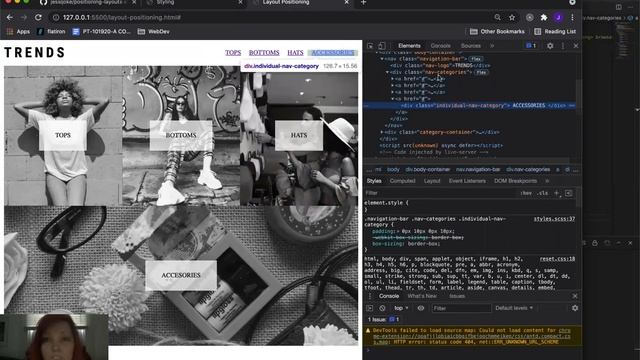
Task: Click div.nav-categories in the breadcrumb trail
Action: pyautogui.click(x=528, y=169)
